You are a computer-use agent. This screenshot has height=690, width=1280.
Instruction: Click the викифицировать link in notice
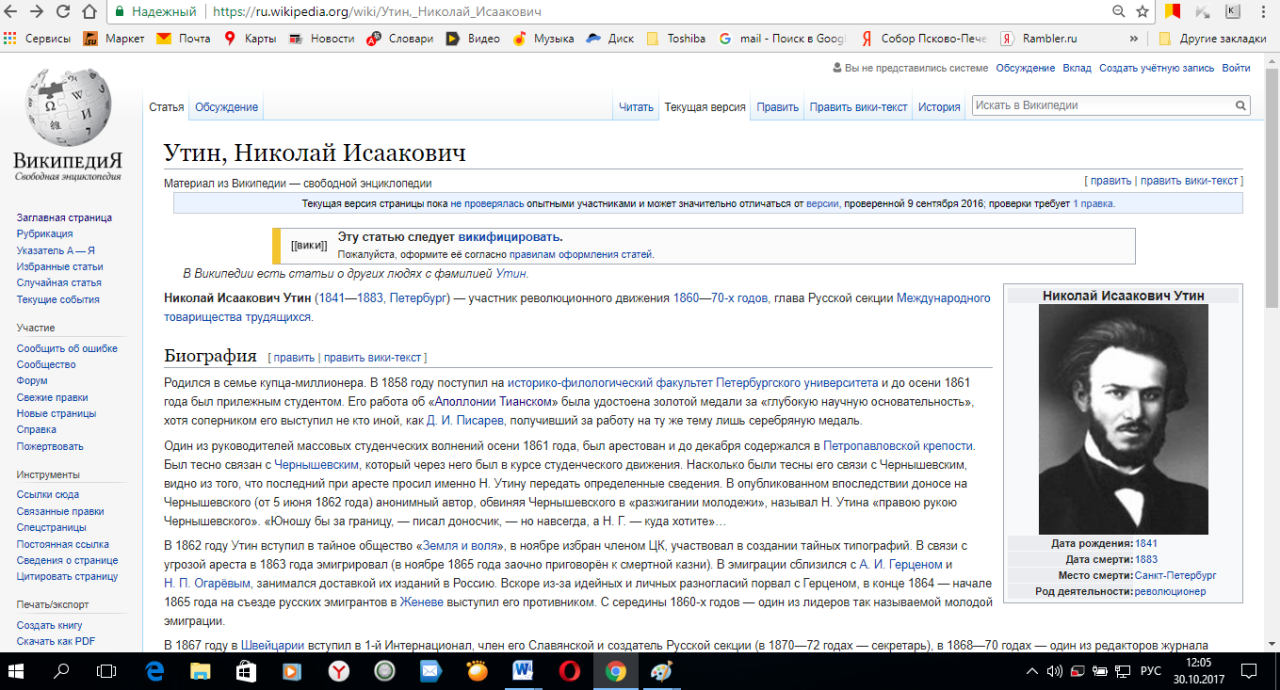[508, 237]
